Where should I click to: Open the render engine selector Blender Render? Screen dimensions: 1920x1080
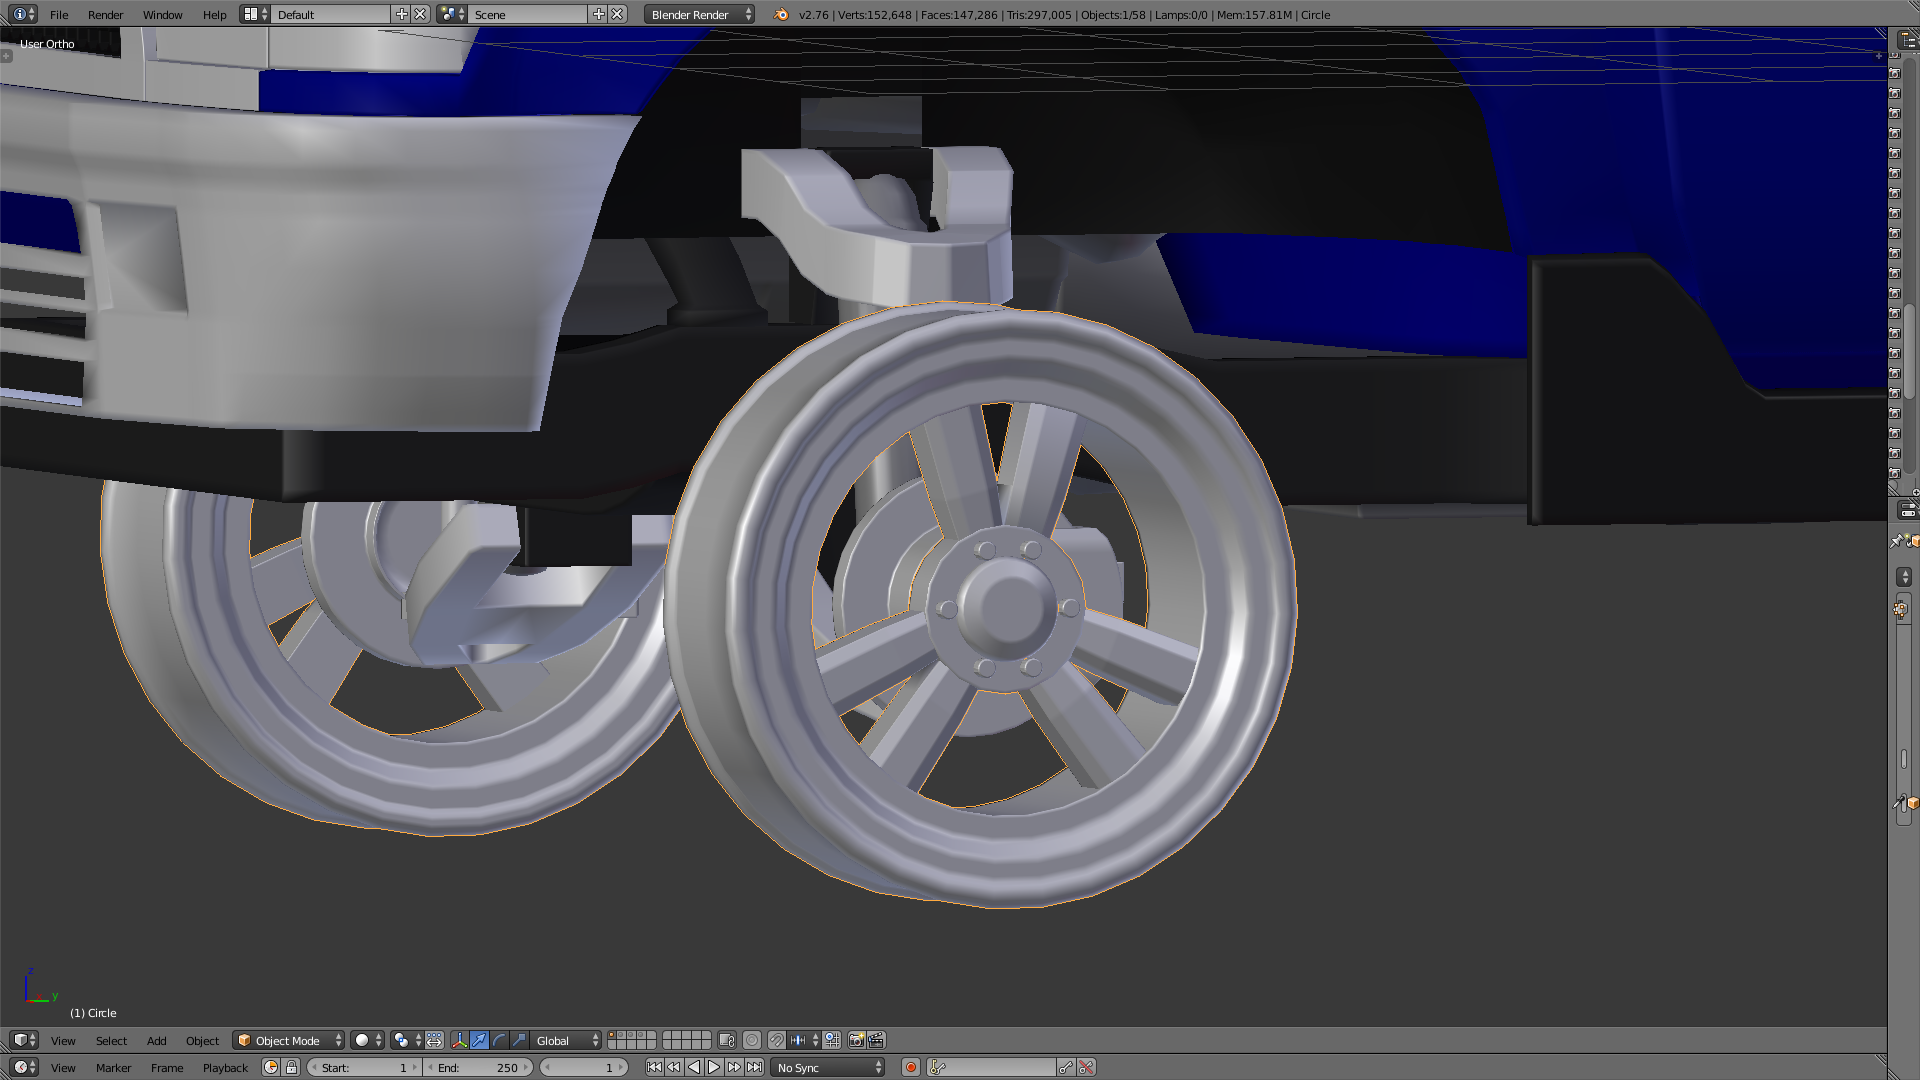click(x=699, y=14)
